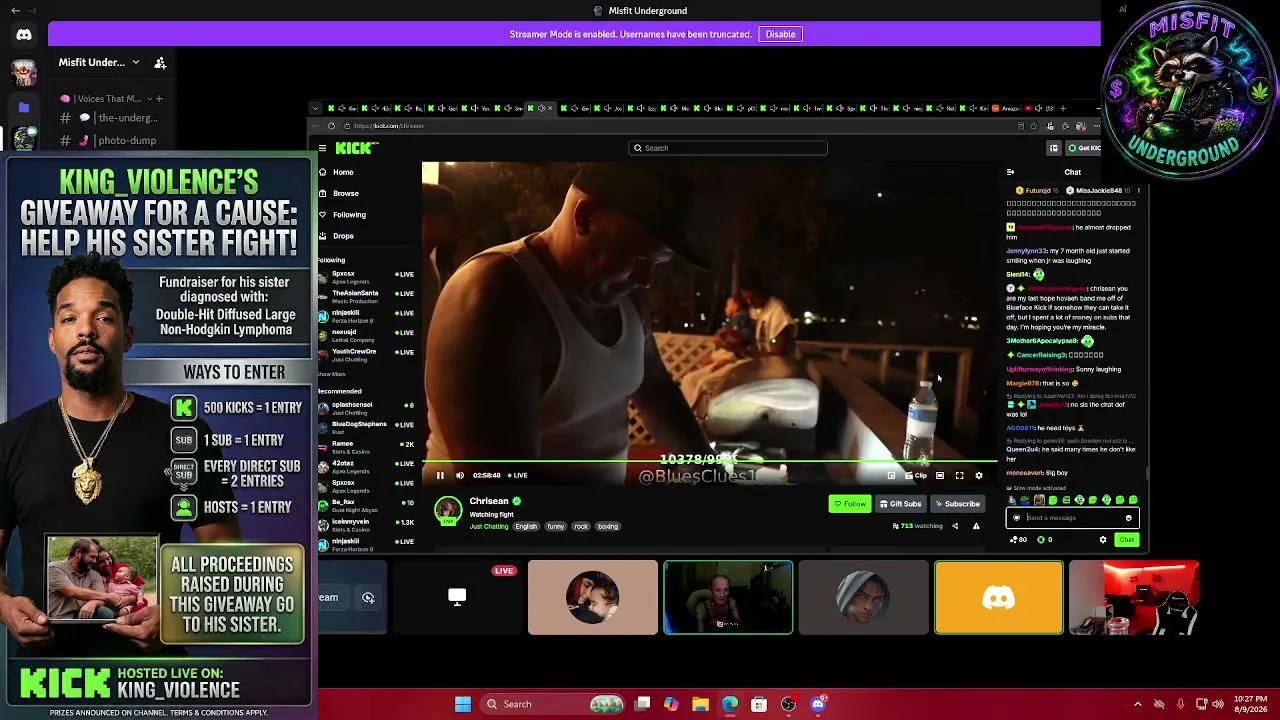Open chat settings gear below message box
The width and height of the screenshot is (1280, 720).
(x=1103, y=540)
